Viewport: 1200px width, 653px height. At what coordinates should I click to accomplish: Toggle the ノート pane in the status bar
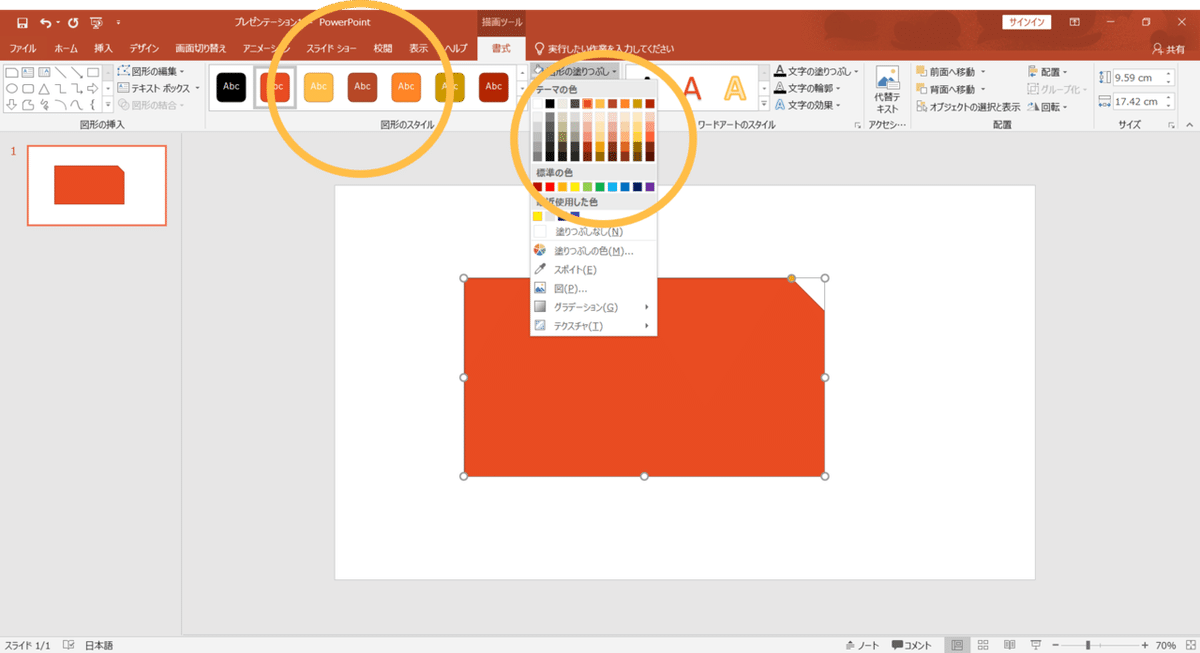pyautogui.click(x=862, y=645)
